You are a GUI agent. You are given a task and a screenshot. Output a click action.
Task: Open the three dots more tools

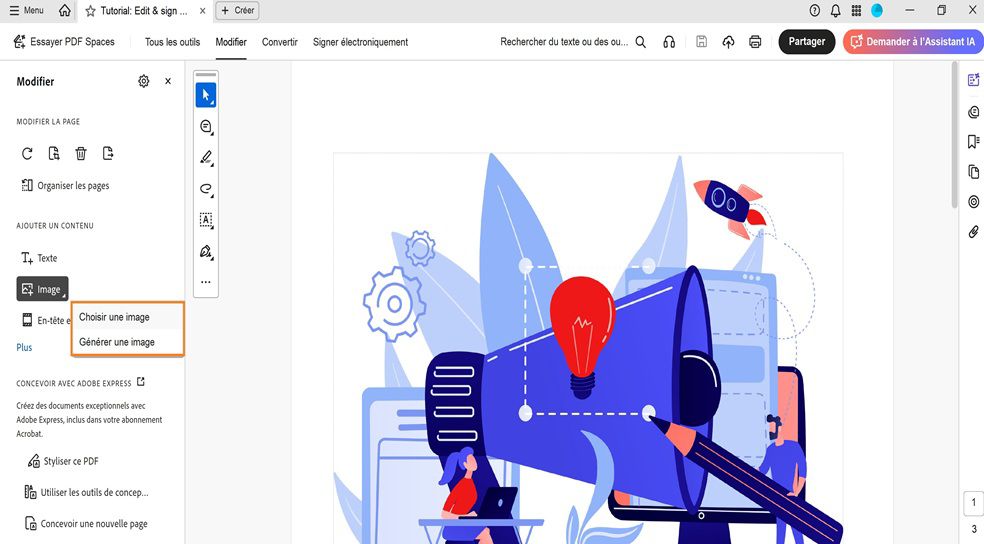(x=206, y=282)
